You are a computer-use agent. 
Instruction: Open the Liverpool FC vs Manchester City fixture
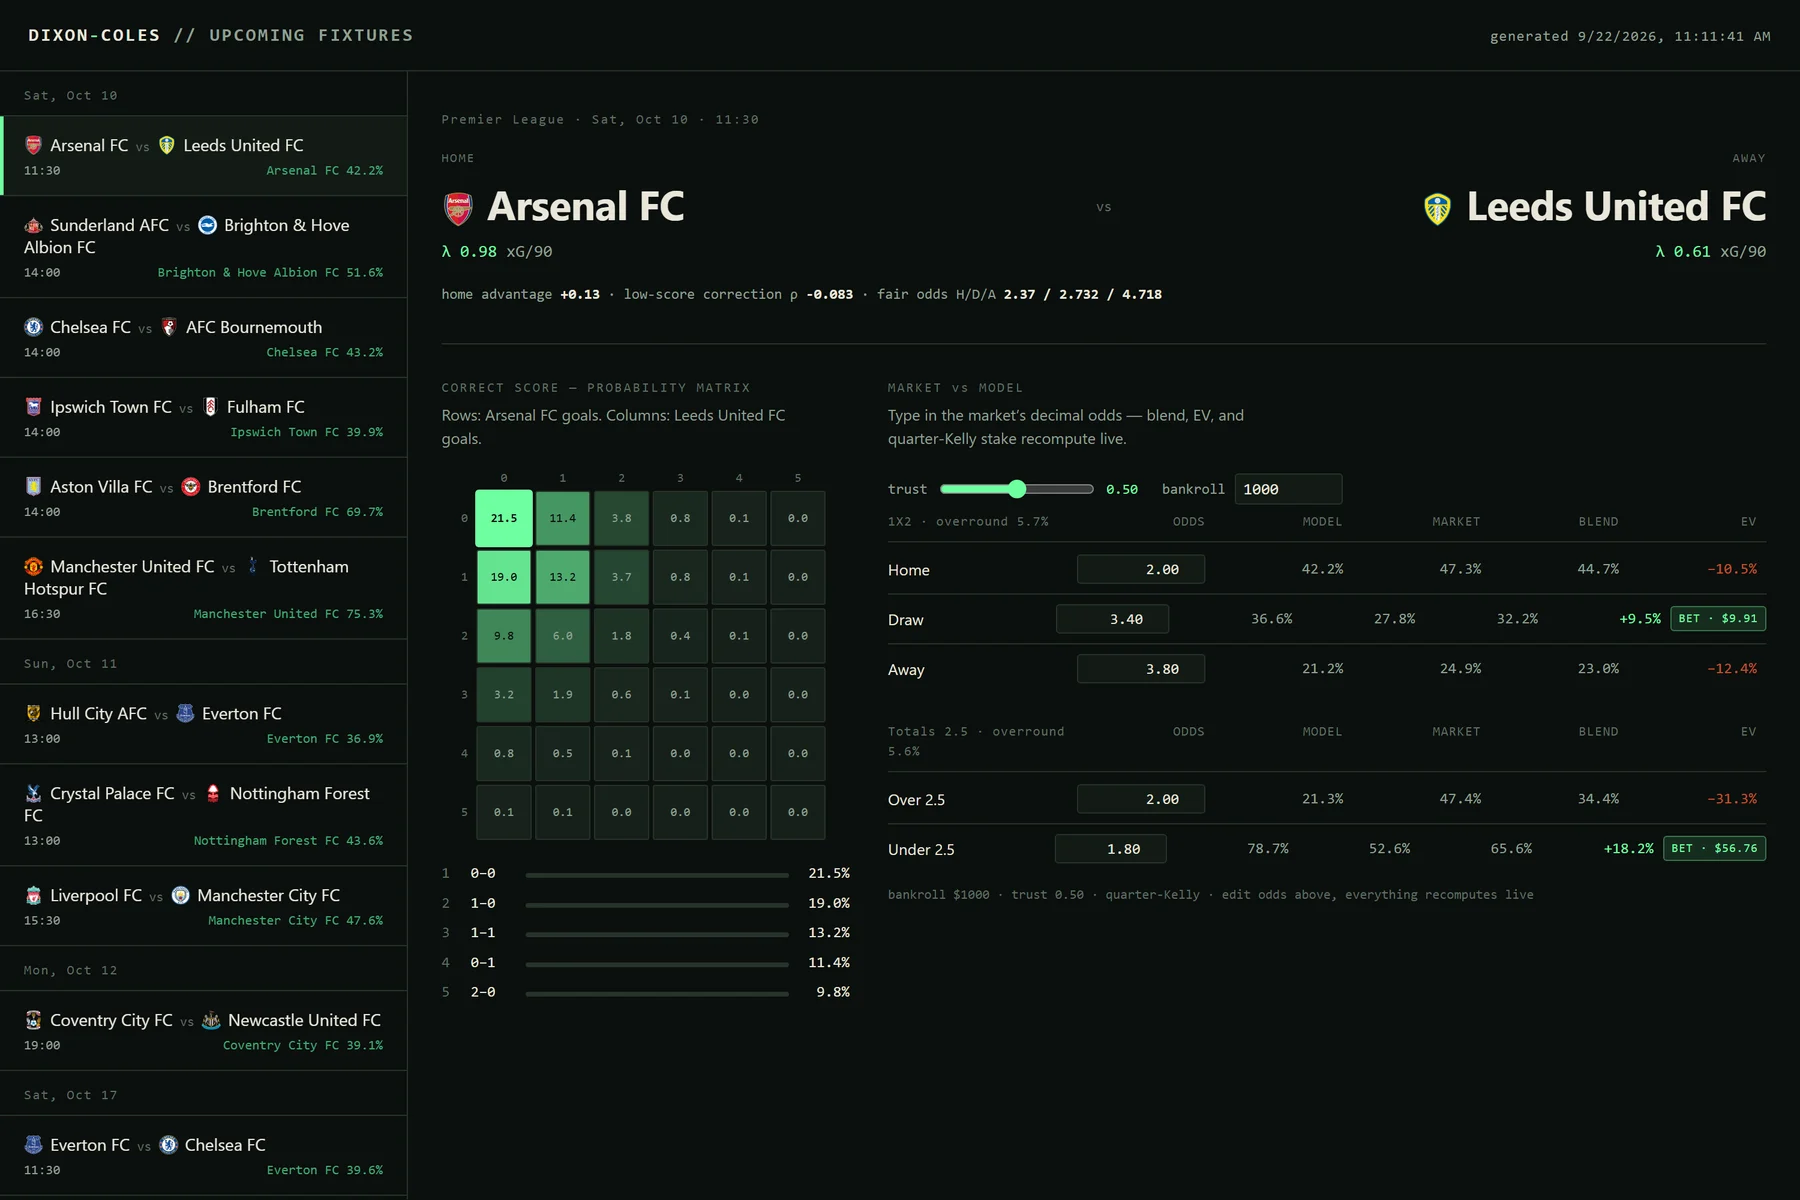[x=204, y=906]
